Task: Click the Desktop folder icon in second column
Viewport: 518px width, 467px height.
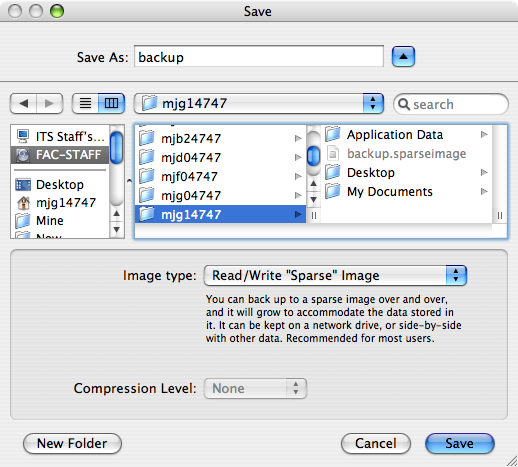Action: [x=333, y=172]
